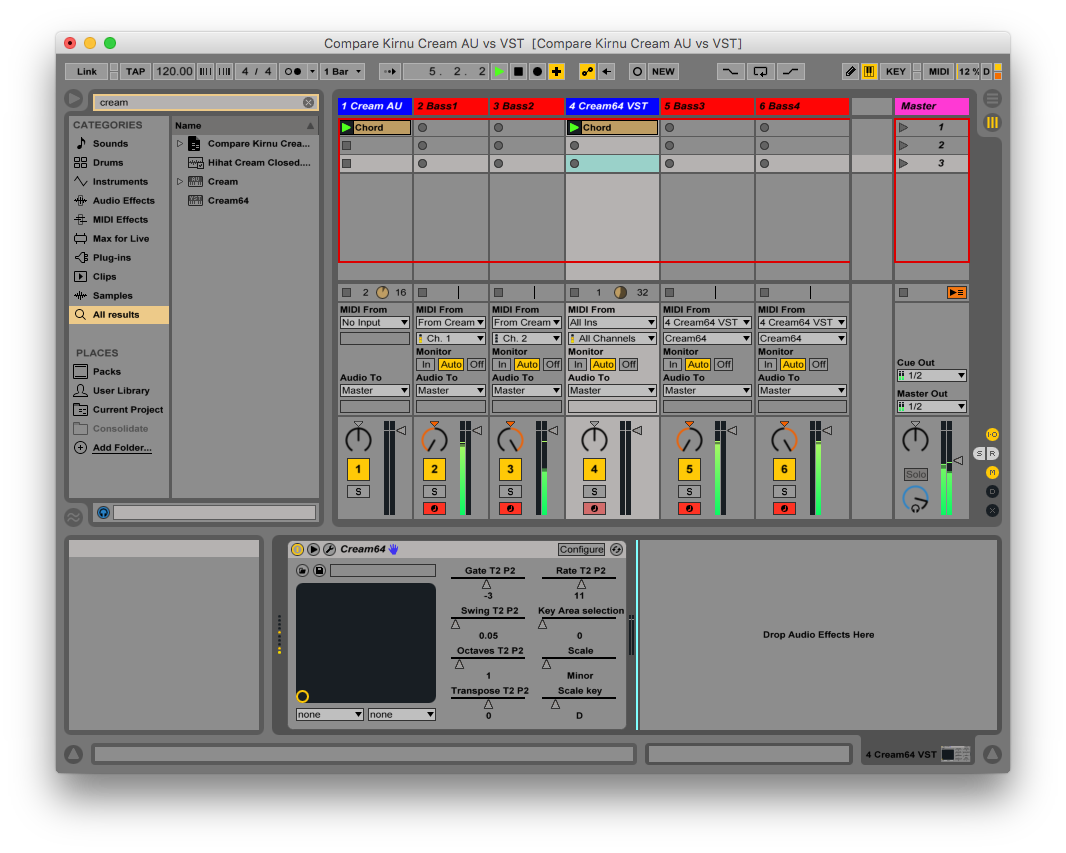
Task: Open Max for Live category
Action: click(121, 239)
